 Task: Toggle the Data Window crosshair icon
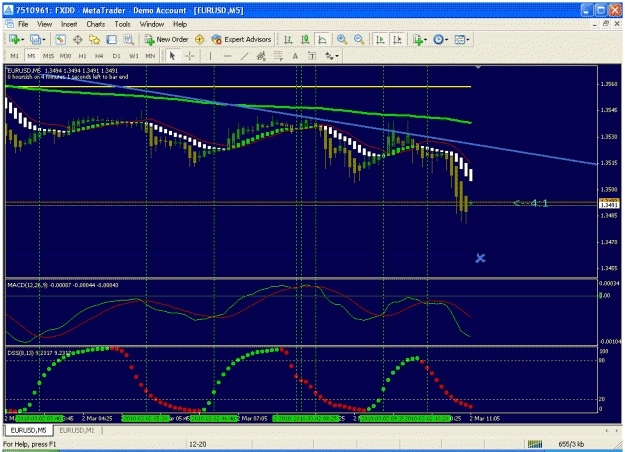pyautogui.click(x=77, y=39)
